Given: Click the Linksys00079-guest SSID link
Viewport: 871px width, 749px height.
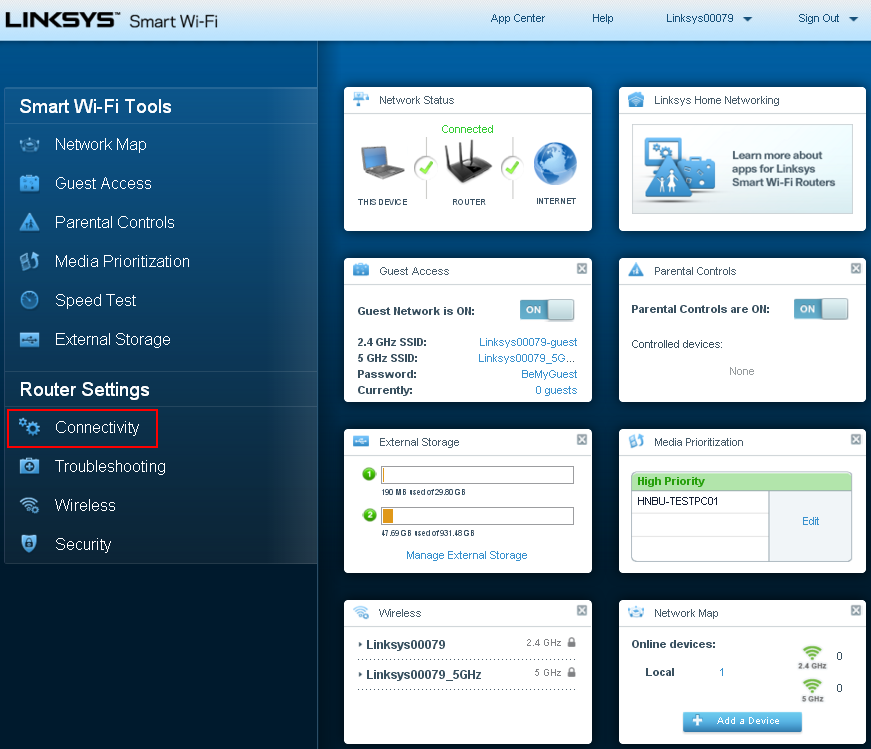Looking at the screenshot, I should tap(528, 342).
